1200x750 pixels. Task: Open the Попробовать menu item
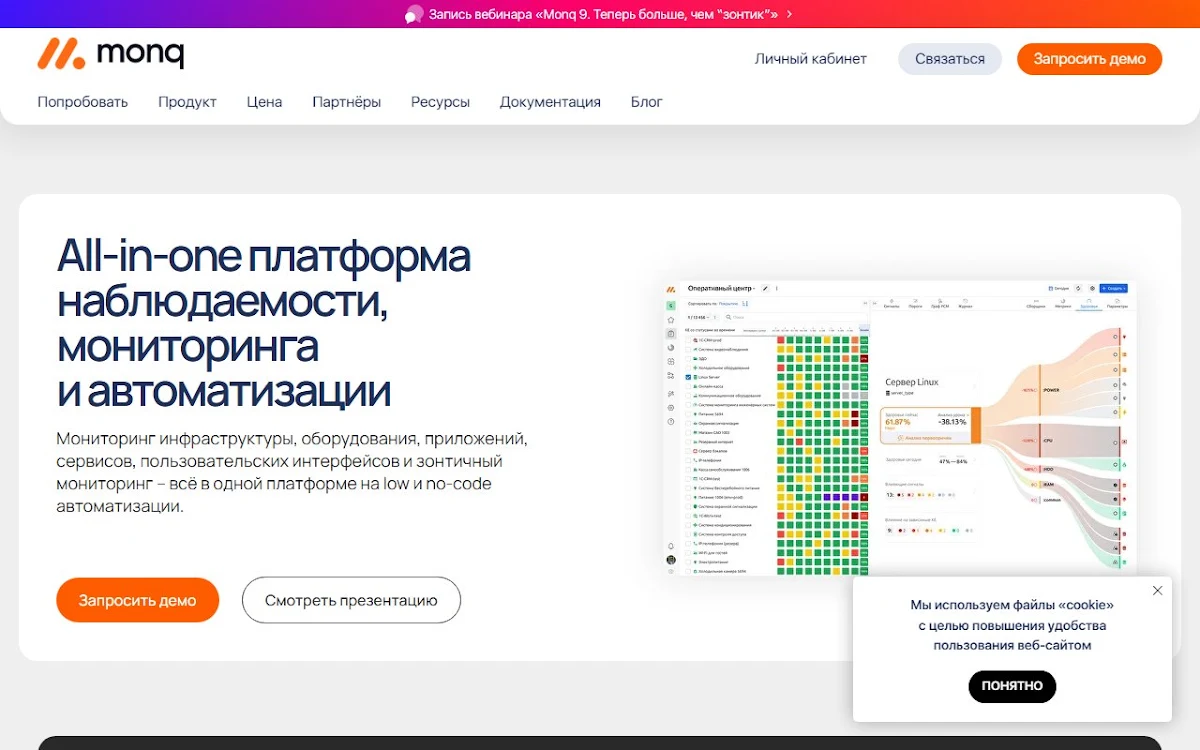(x=83, y=102)
